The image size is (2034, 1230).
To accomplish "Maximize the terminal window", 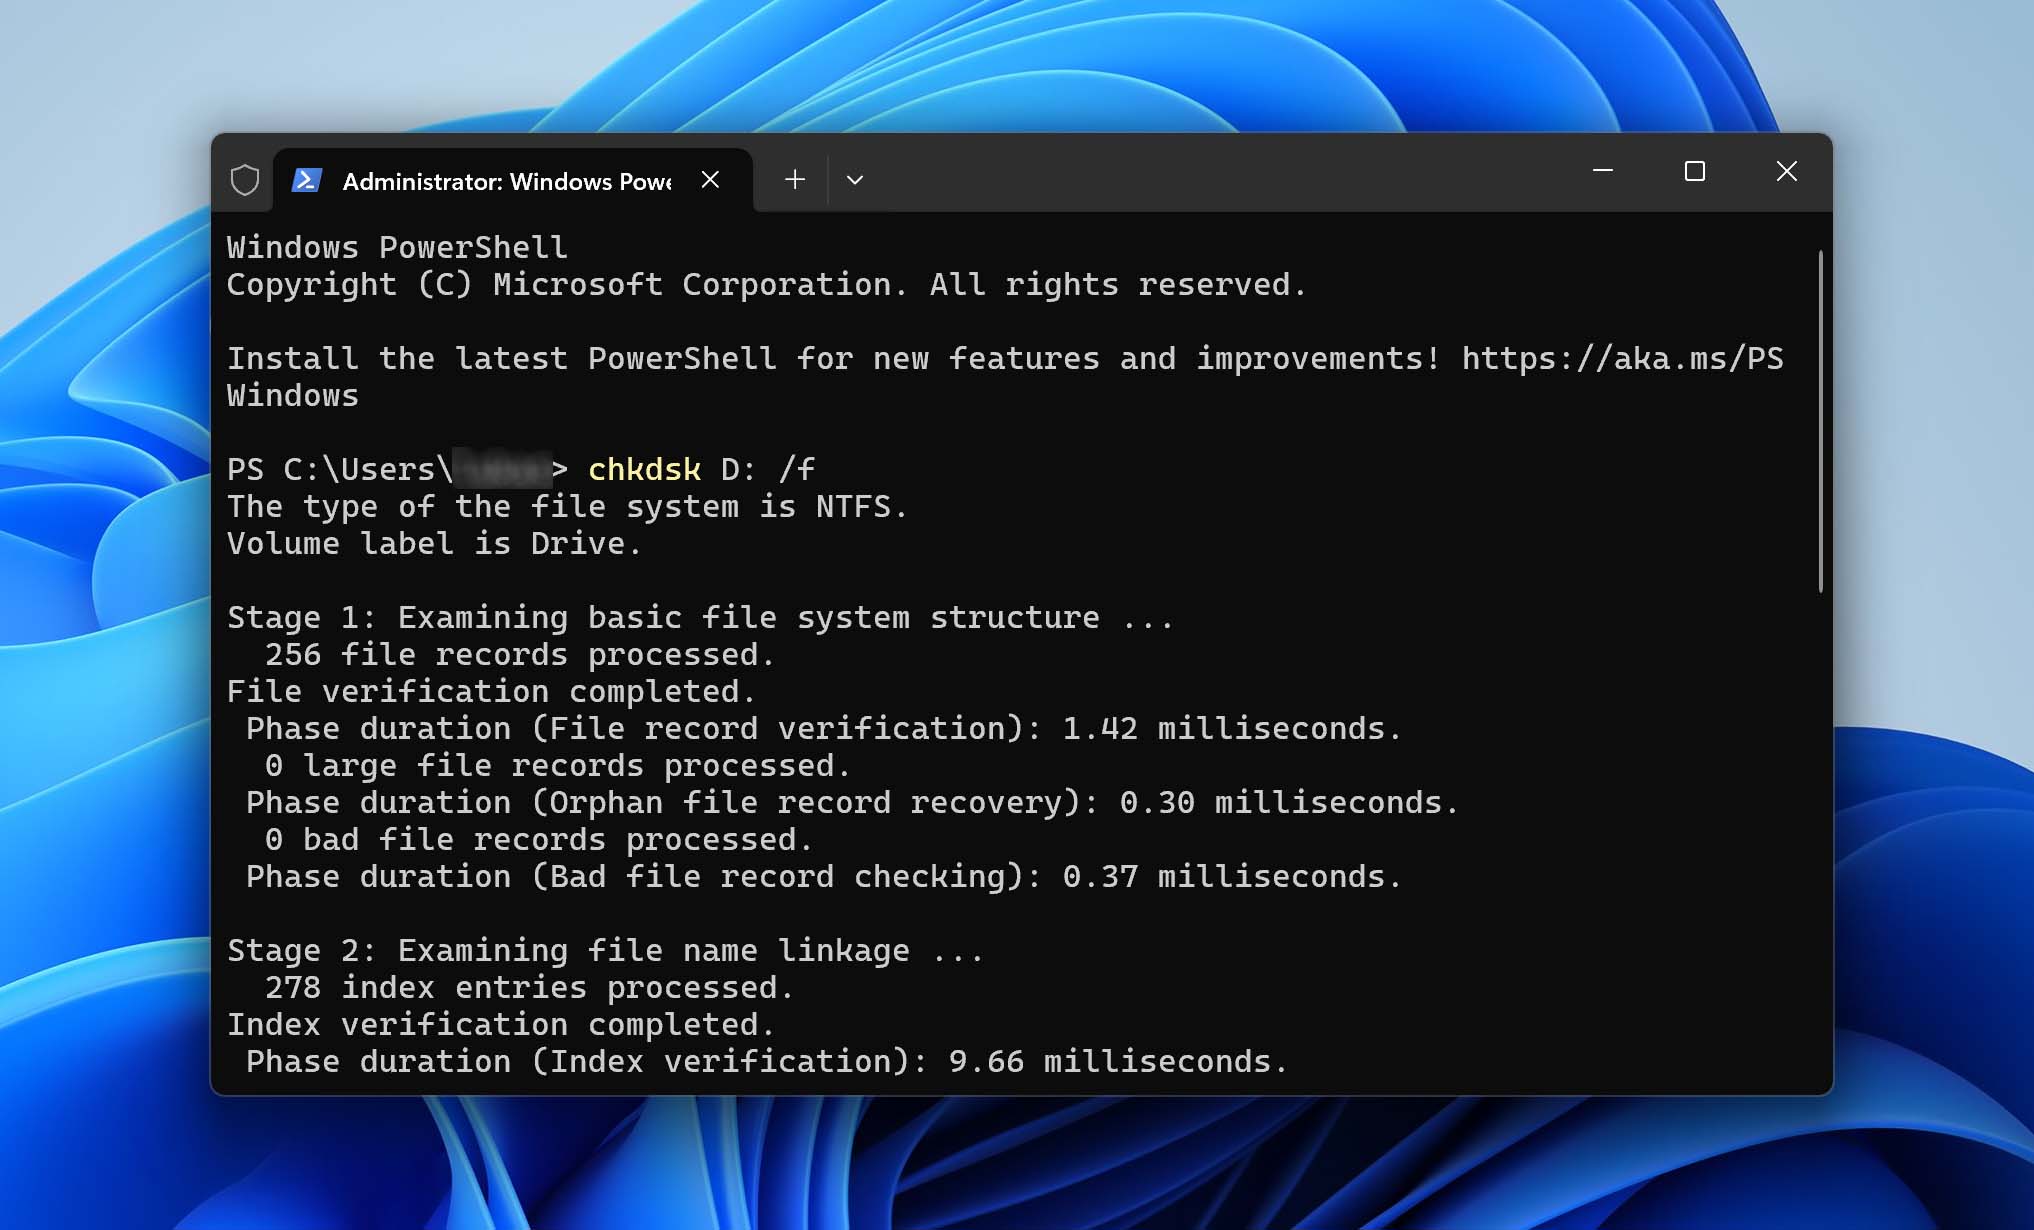I will (1694, 171).
